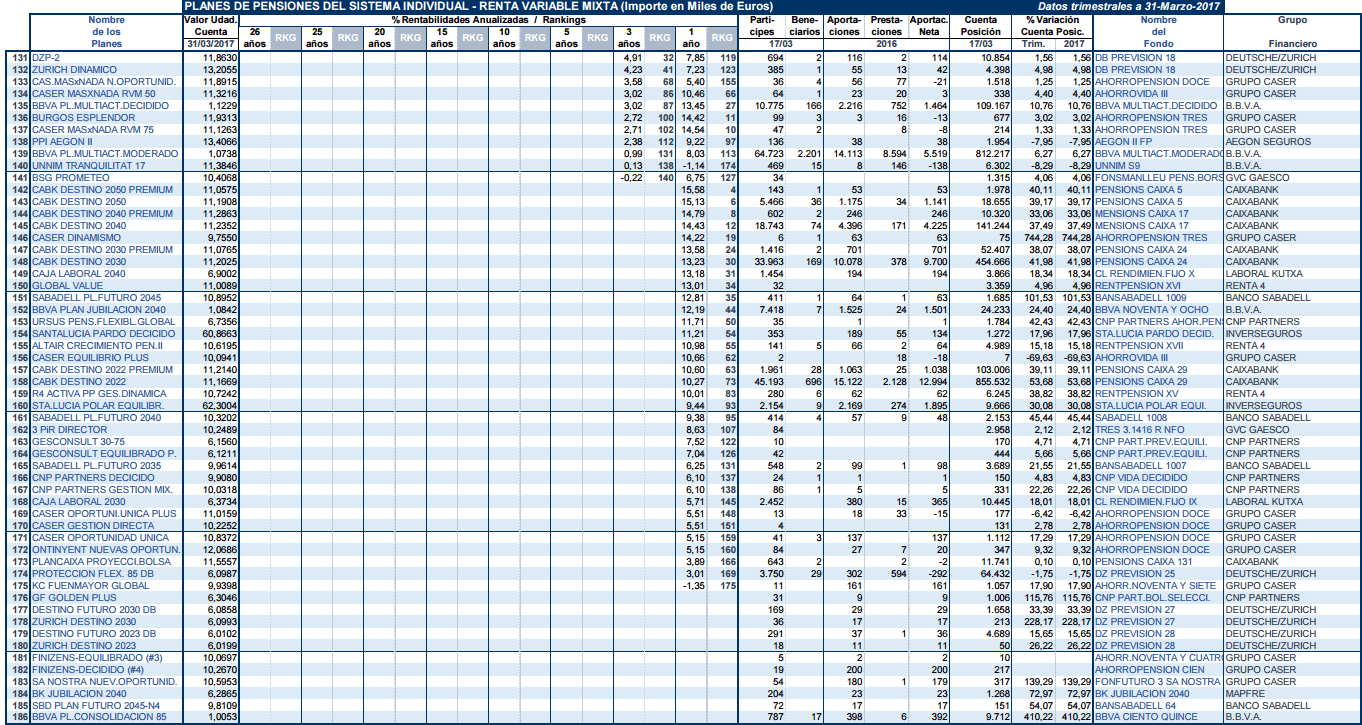The height and width of the screenshot is (725, 1362).
Task: Click the 'Cuenta Posición' column header
Action: [x=982, y=26]
